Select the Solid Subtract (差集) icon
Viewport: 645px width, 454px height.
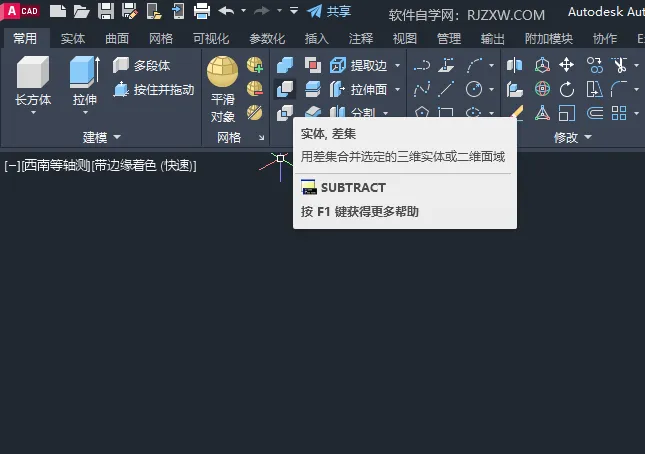(x=285, y=89)
